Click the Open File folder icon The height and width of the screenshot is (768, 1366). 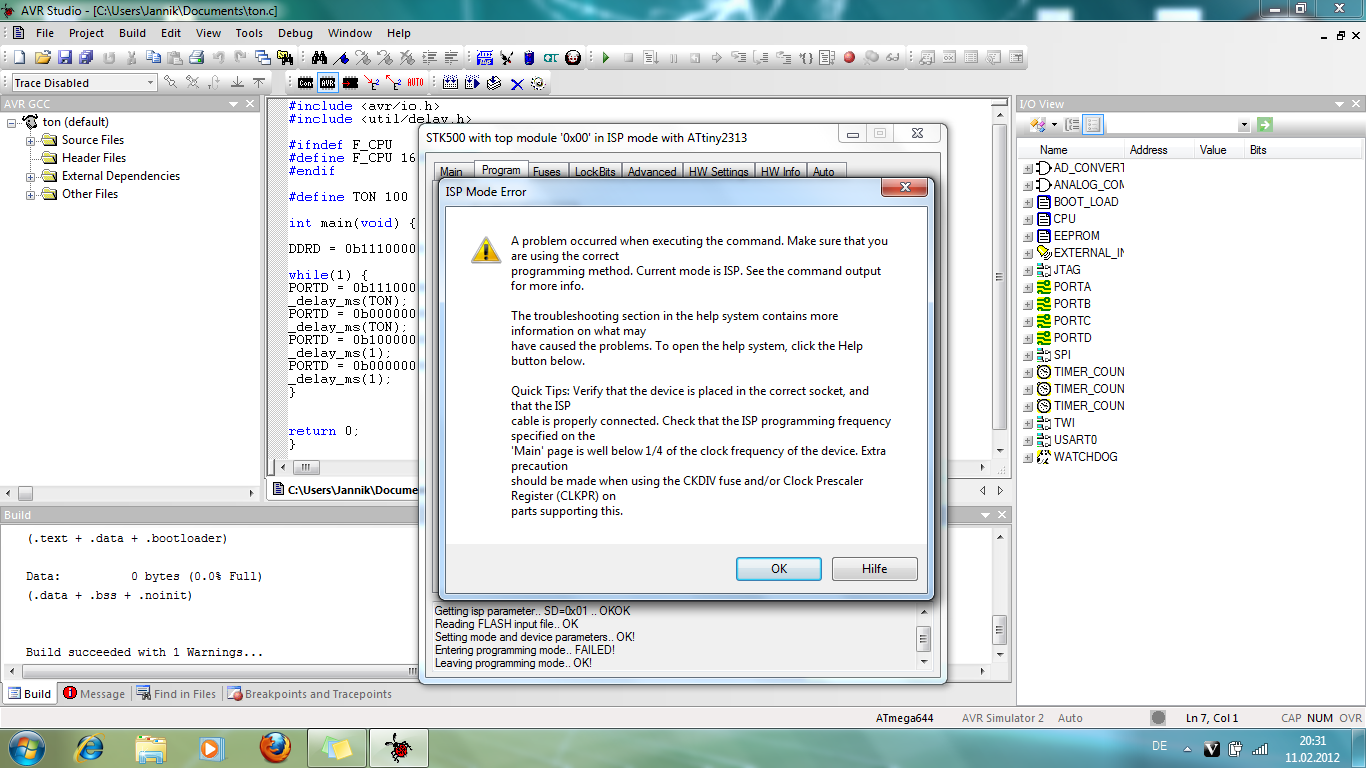43,57
